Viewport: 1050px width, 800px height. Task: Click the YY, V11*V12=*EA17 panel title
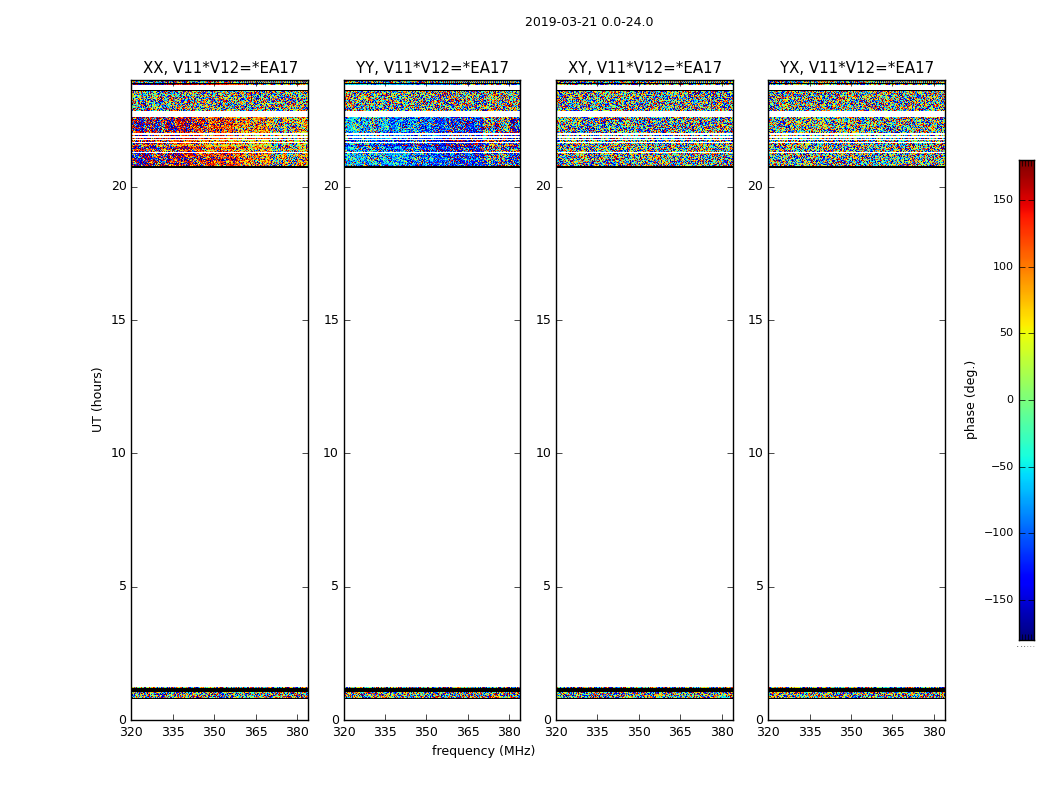(x=432, y=68)
